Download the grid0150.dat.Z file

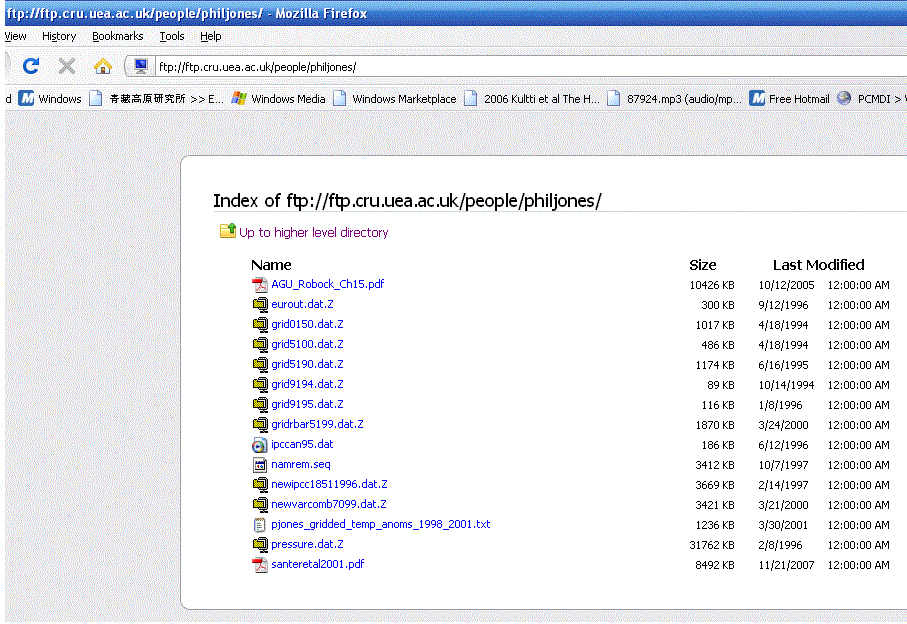click(307, 324)
